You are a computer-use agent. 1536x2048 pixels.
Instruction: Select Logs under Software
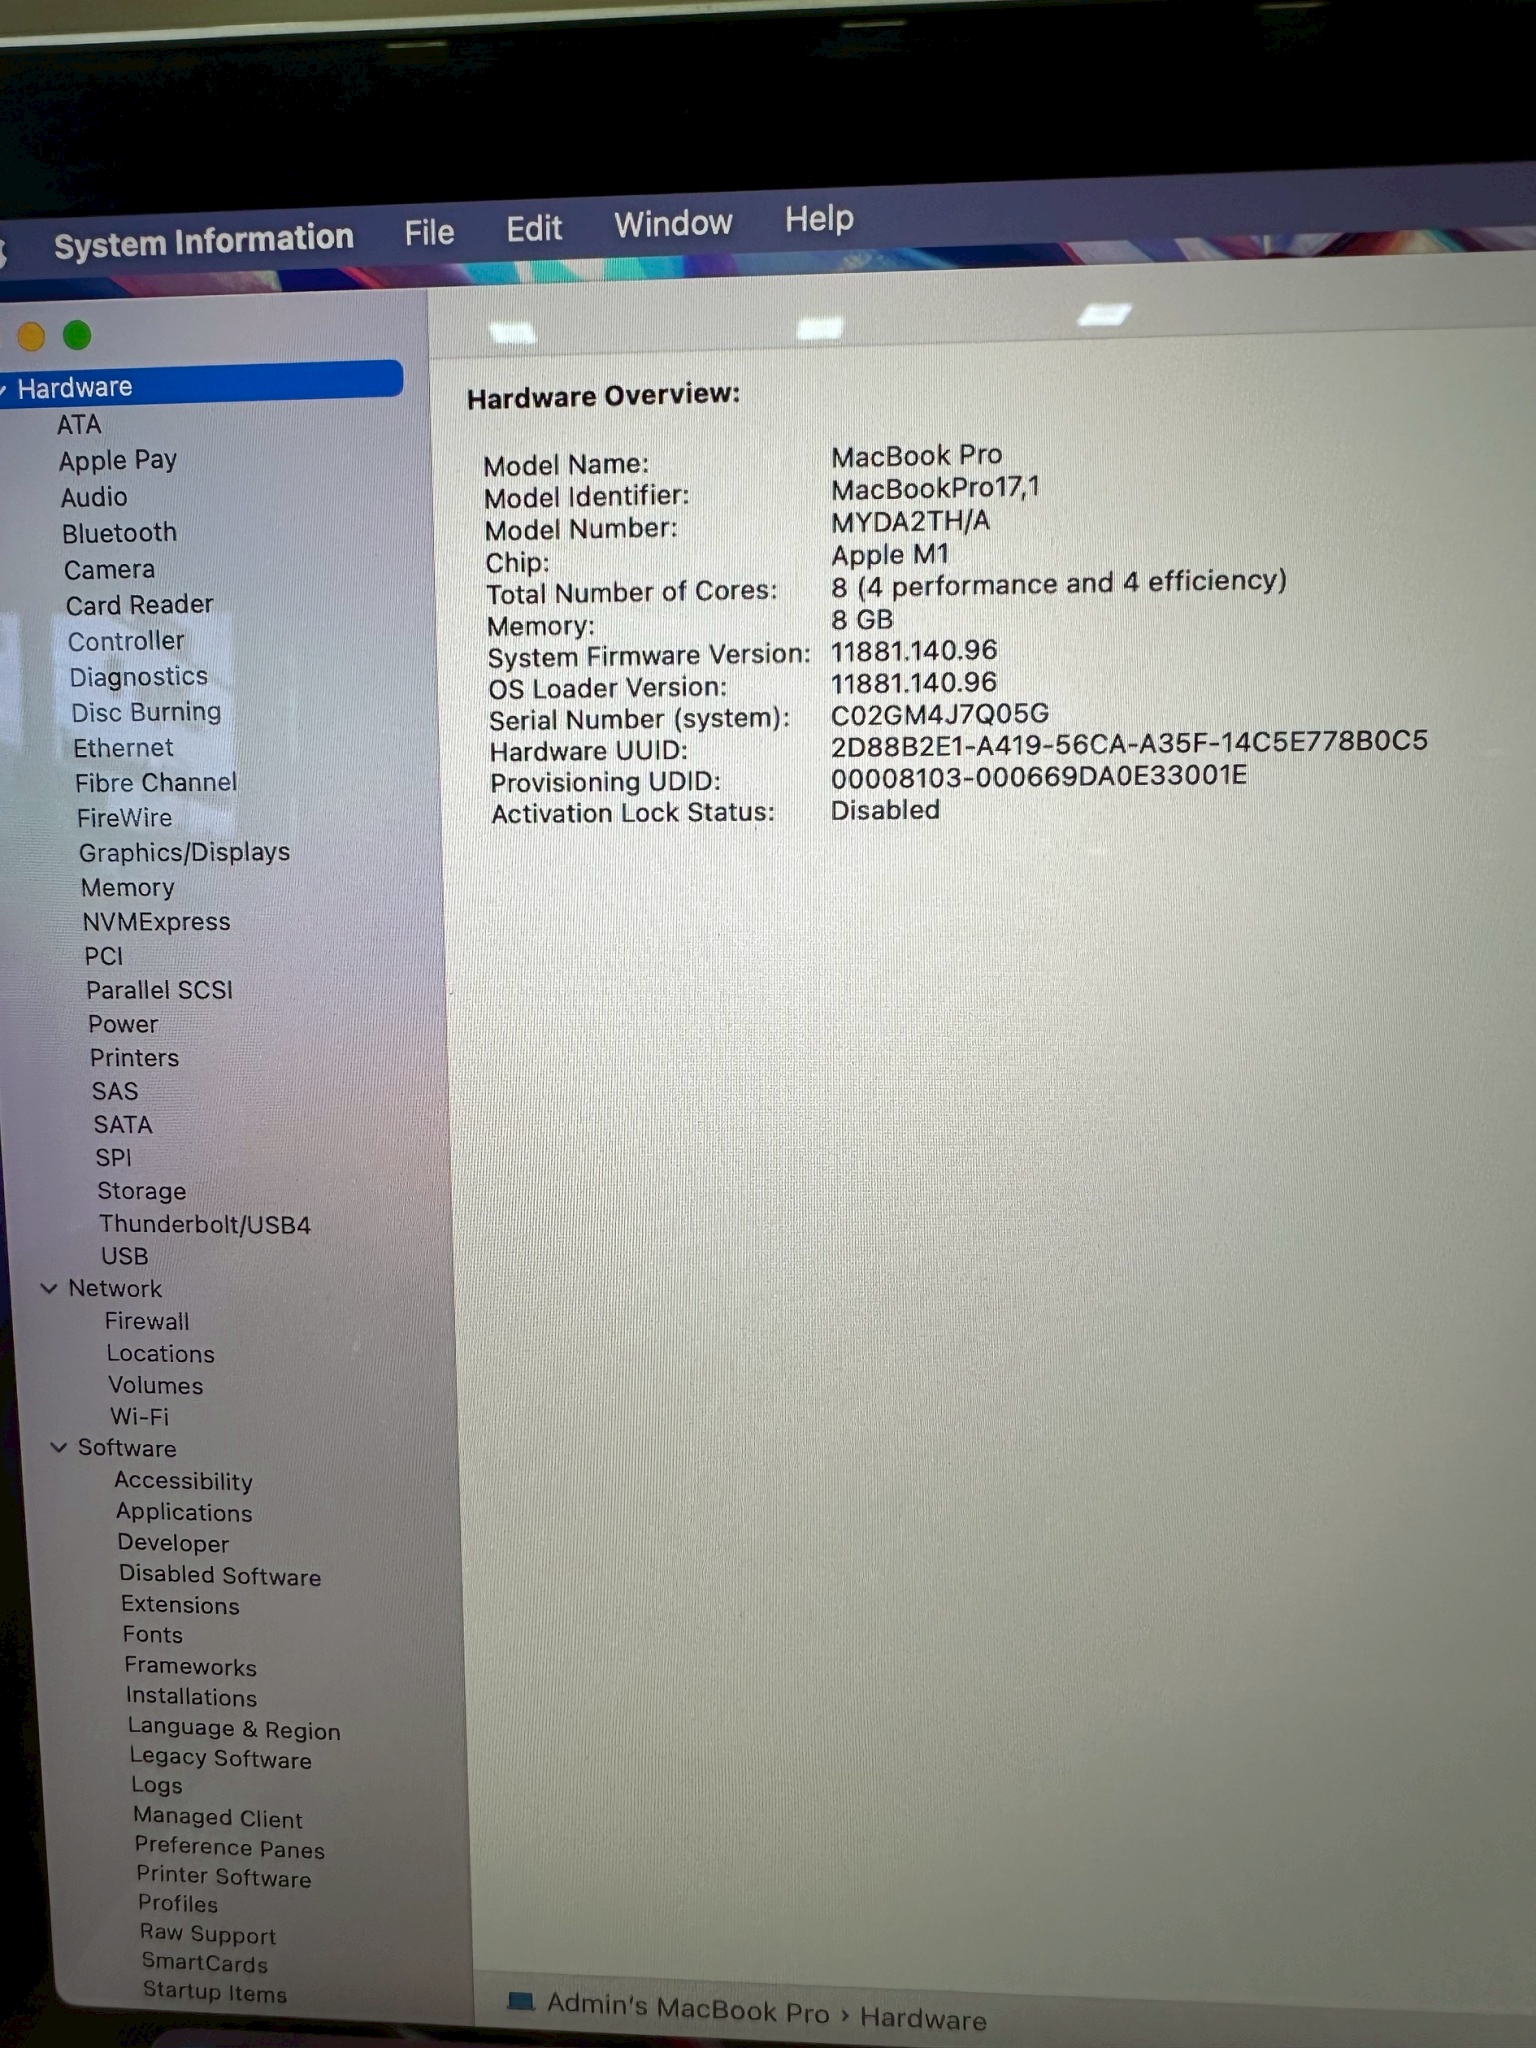pyautogui.click(x=157, y=1786)
